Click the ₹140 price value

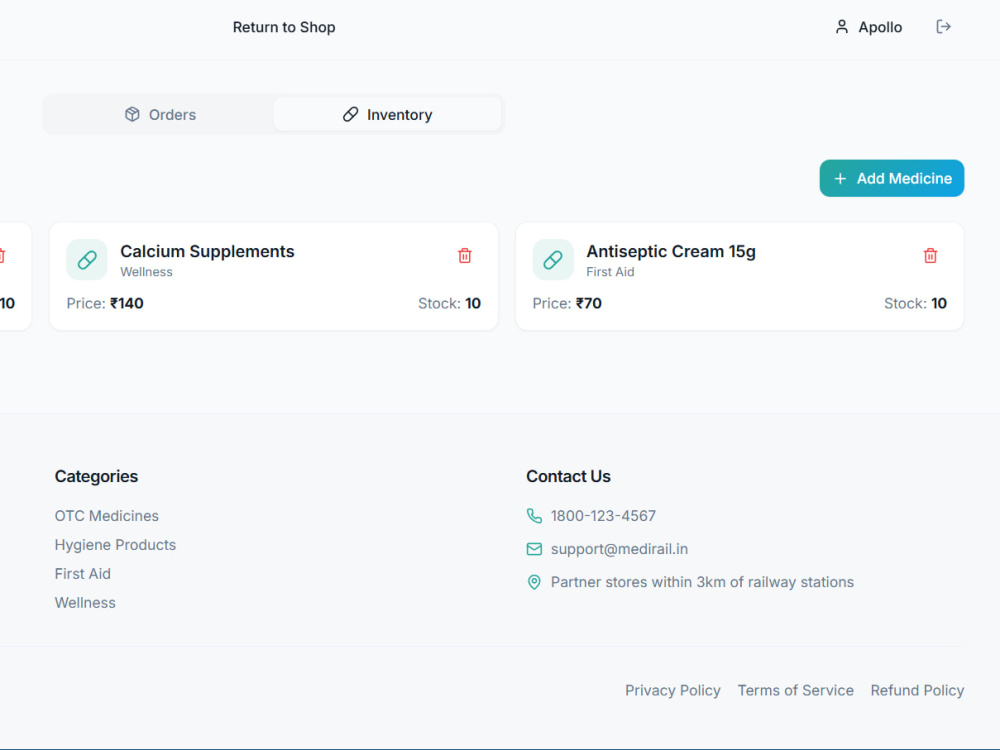pyautogui.click(x=127, y=304)
